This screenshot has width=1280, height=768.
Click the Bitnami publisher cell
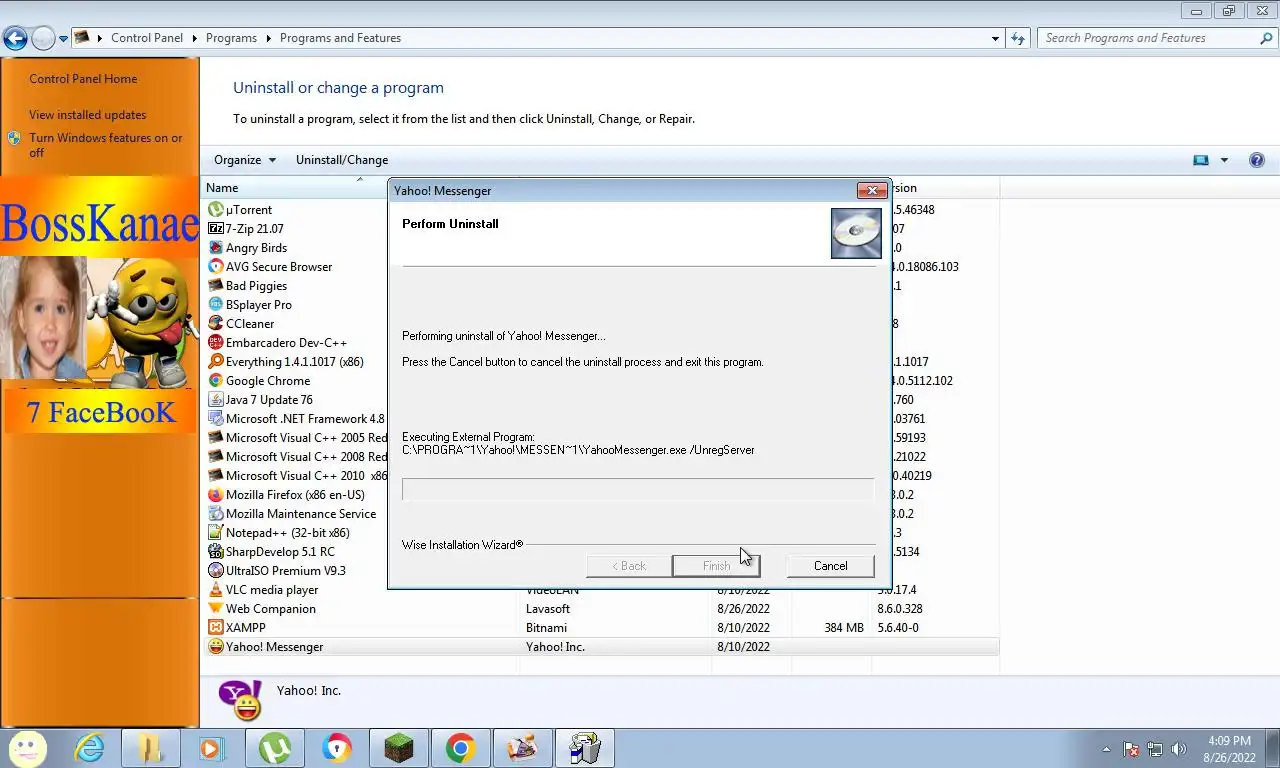click(x=546, y=628)
